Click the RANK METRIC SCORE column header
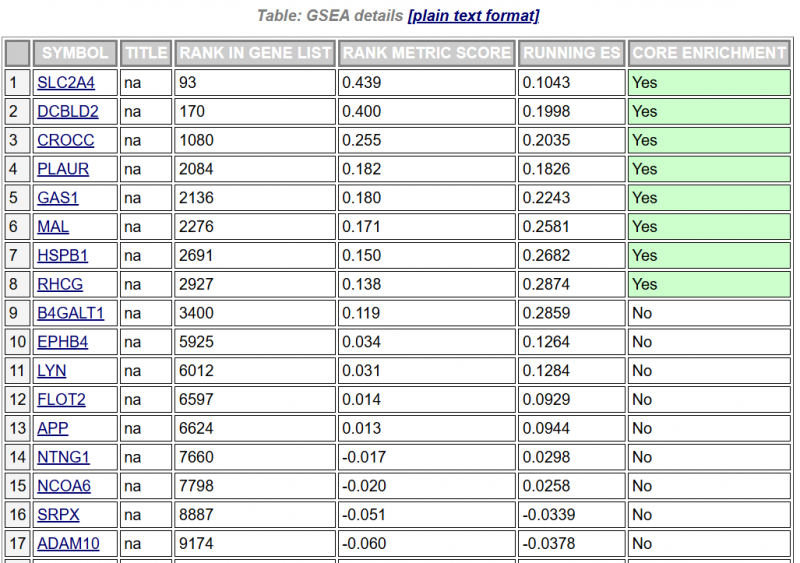 coord(427,53)
